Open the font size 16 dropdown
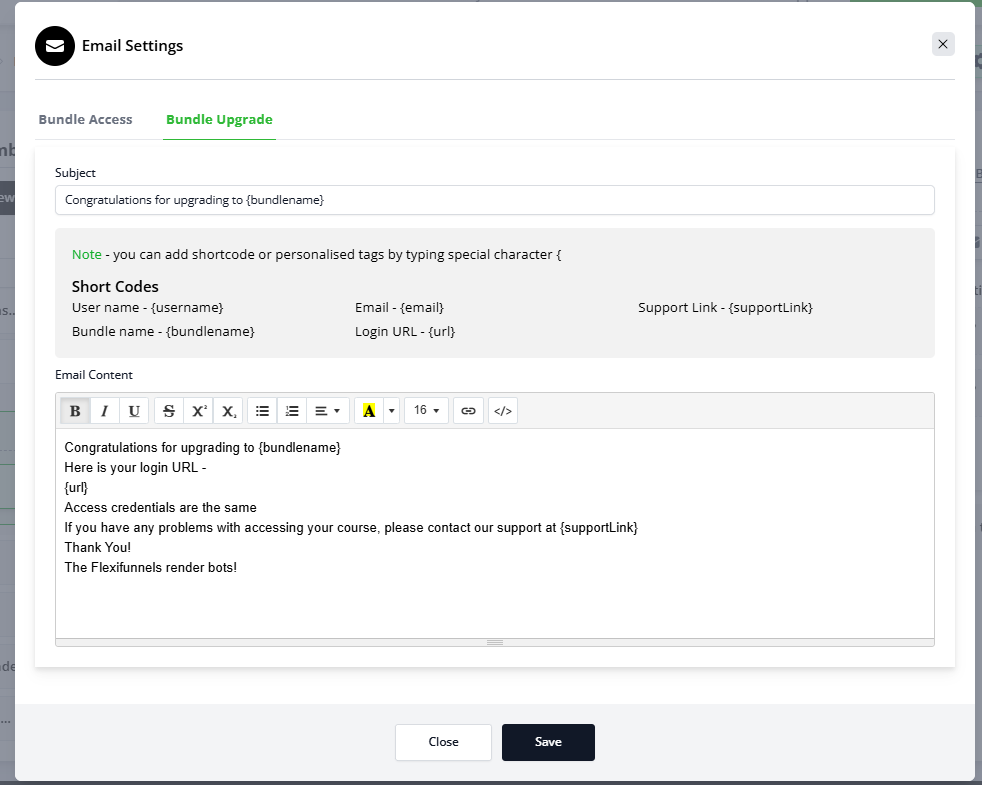The height and width of the screenshot is (785, 982). [426, 411]
